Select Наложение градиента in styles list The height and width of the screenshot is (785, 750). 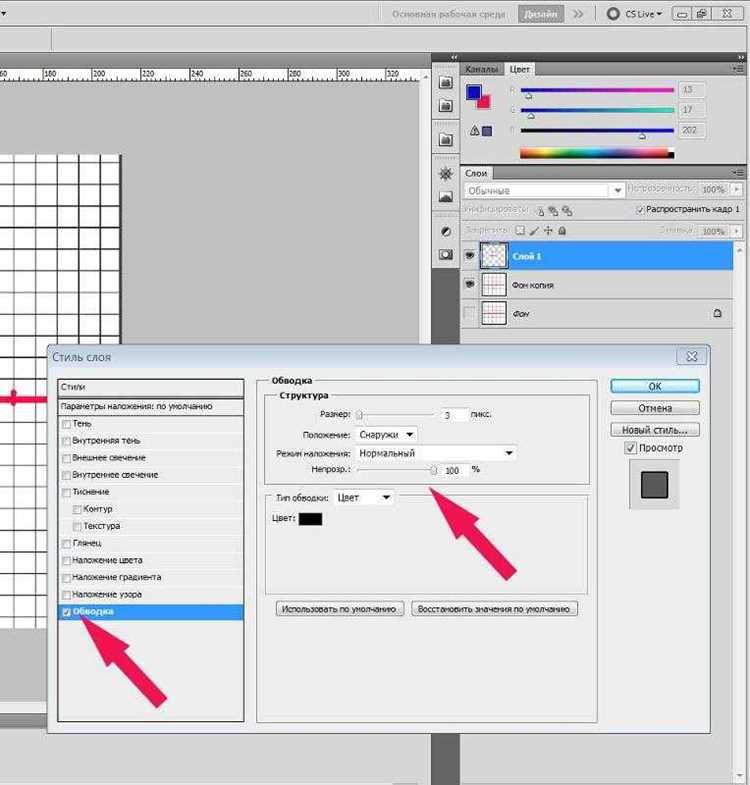pos(116,577)
